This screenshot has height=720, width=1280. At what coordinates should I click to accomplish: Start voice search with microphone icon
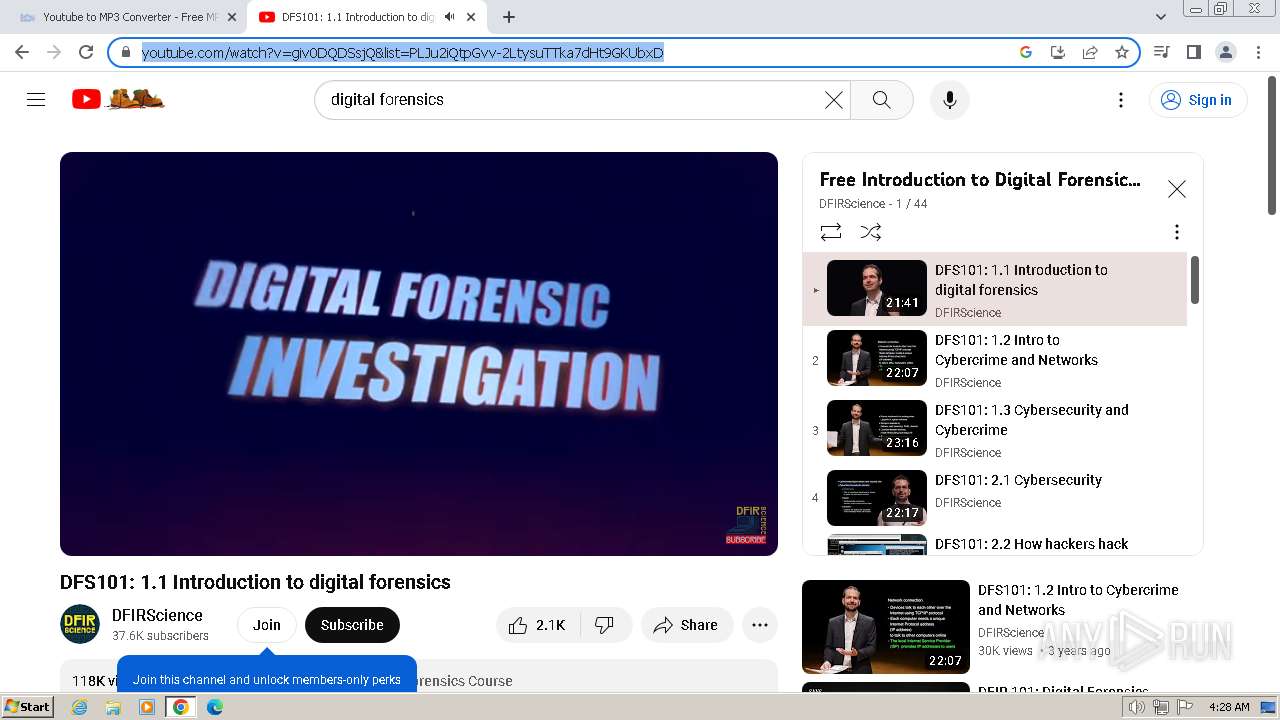tap(949, 100)
